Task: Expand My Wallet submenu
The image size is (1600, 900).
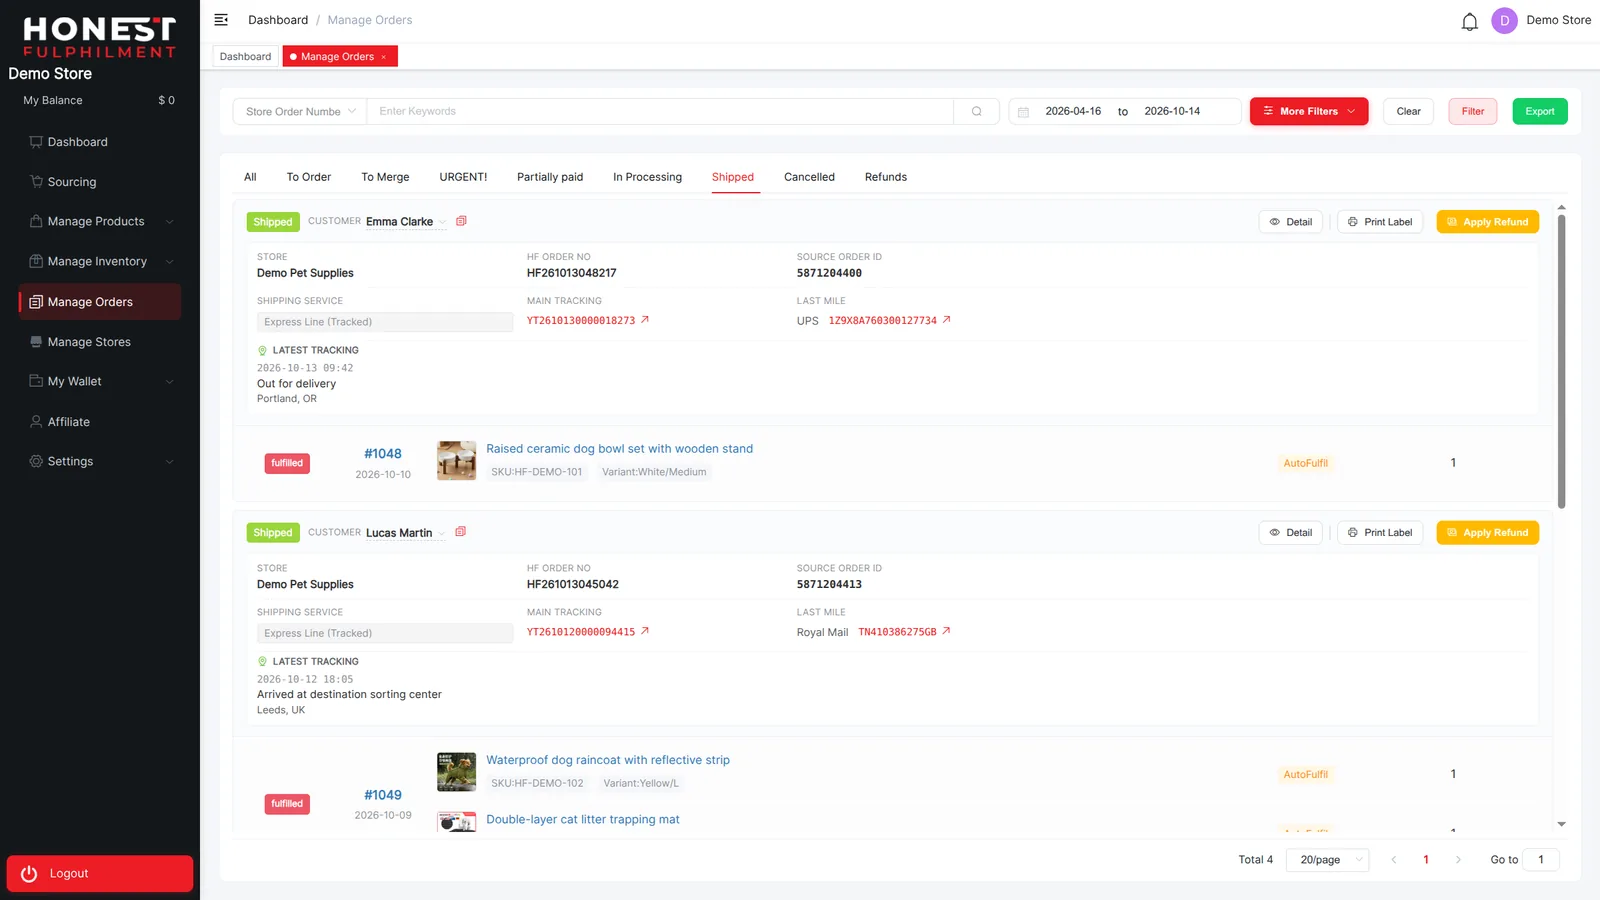Action: (x=169, y=382)
